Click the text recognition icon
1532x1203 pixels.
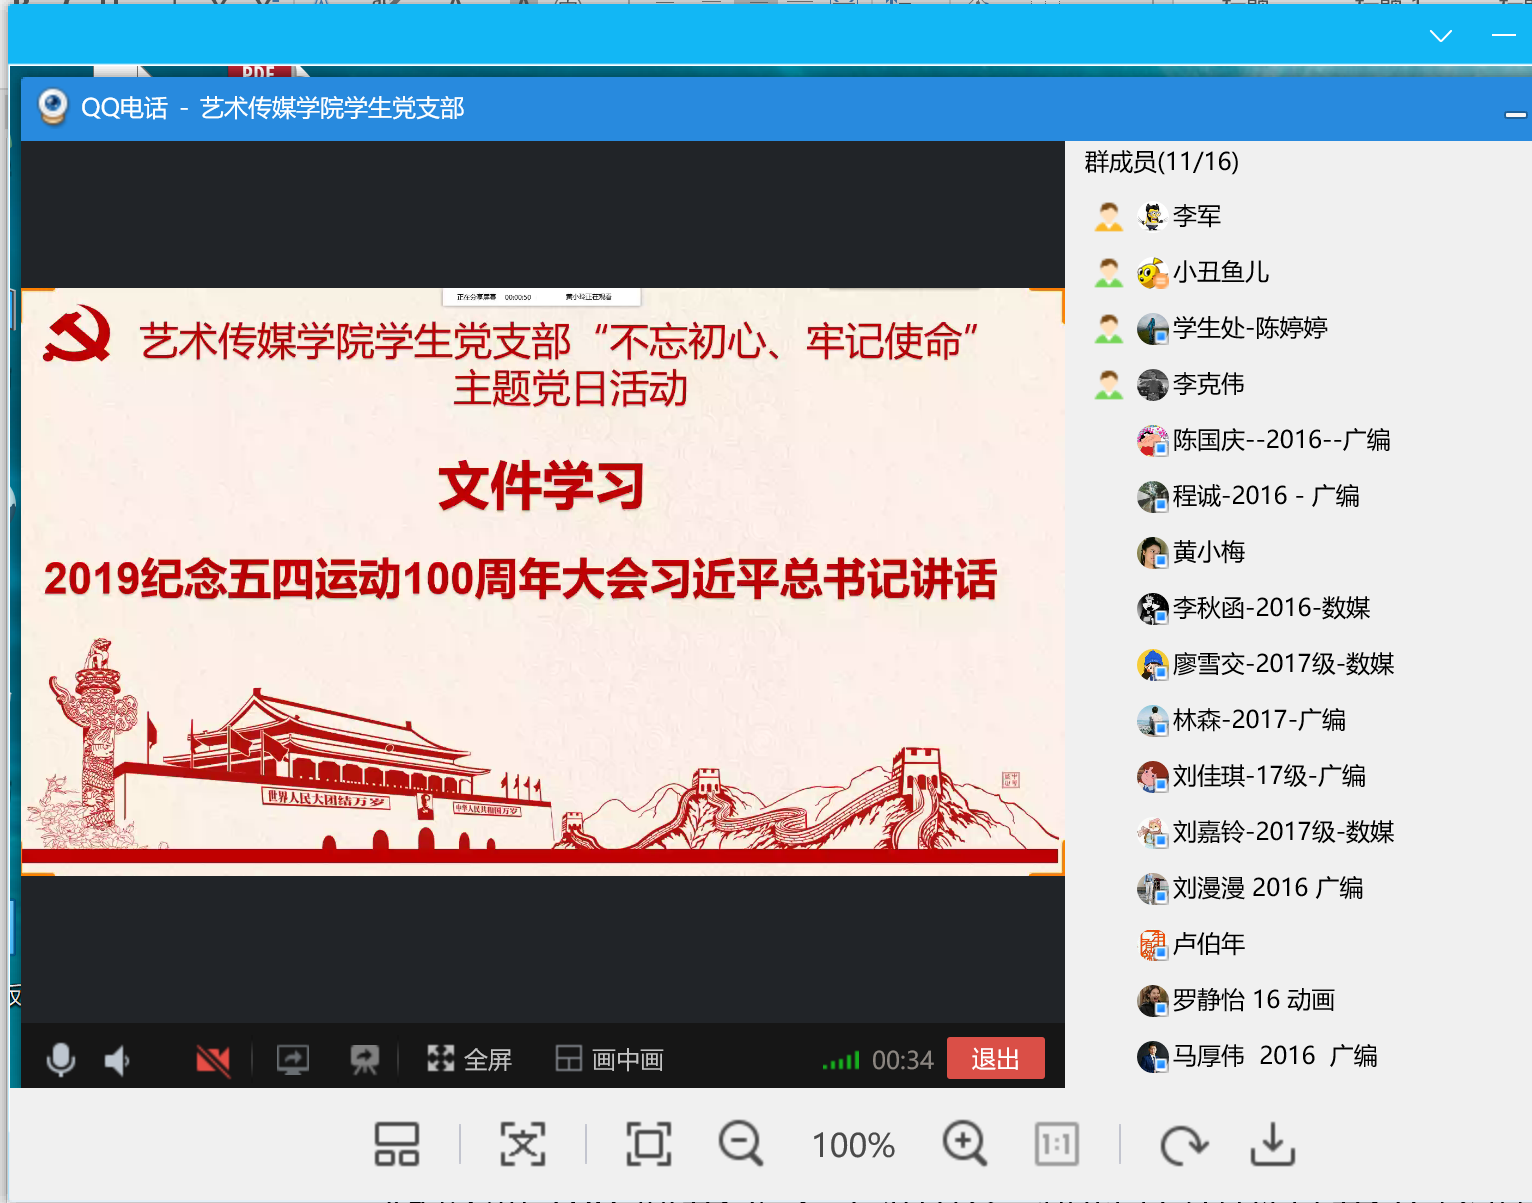[523, 1144]
